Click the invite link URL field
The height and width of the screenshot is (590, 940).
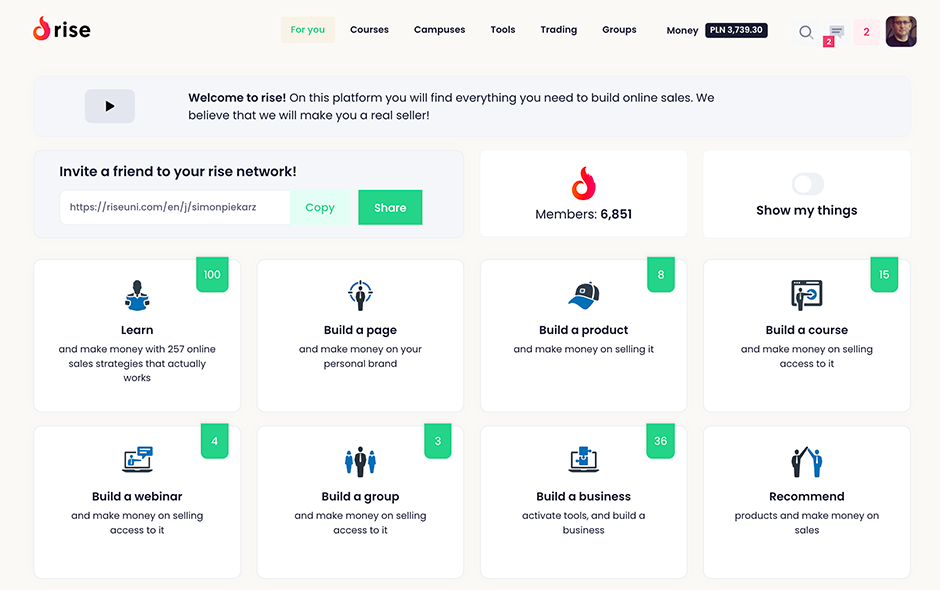coord(175,208)
